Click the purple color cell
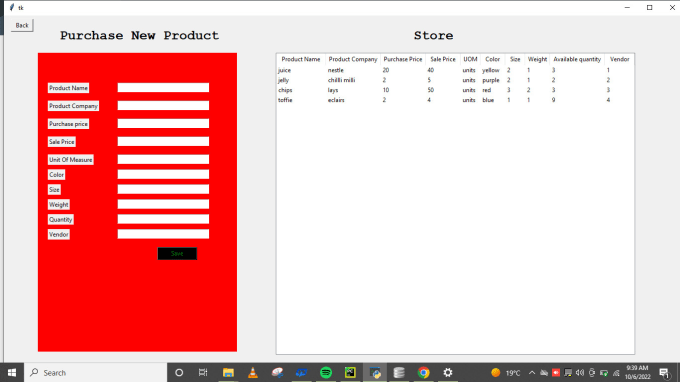Viewport: 680px width, 382px height. [x=491, y=80]
